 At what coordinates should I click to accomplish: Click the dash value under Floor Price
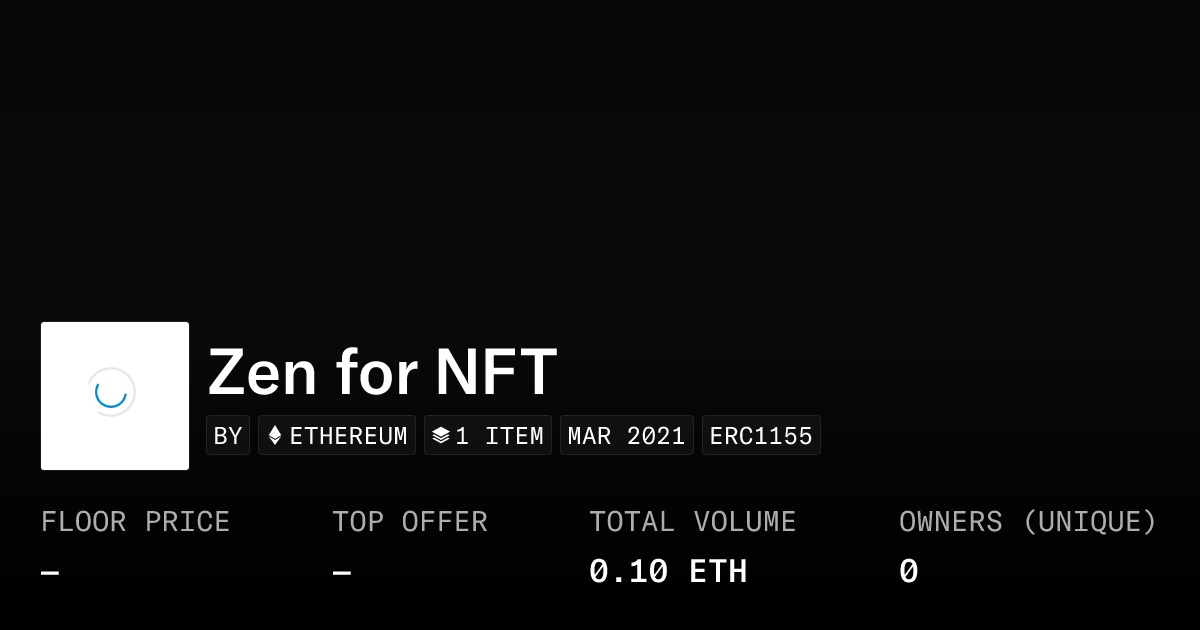tap(50, 573)
